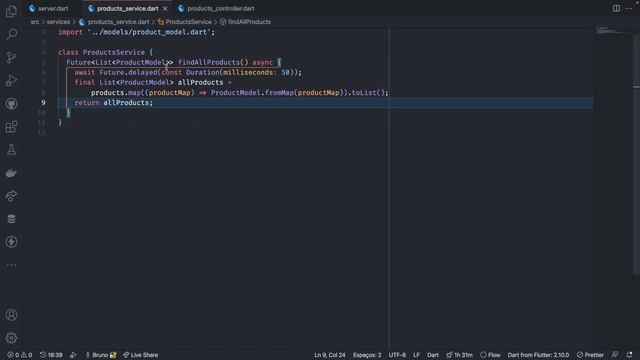Show additional hidden activity bar views
This screenshot has width=640, height=360.
point(11,265)
